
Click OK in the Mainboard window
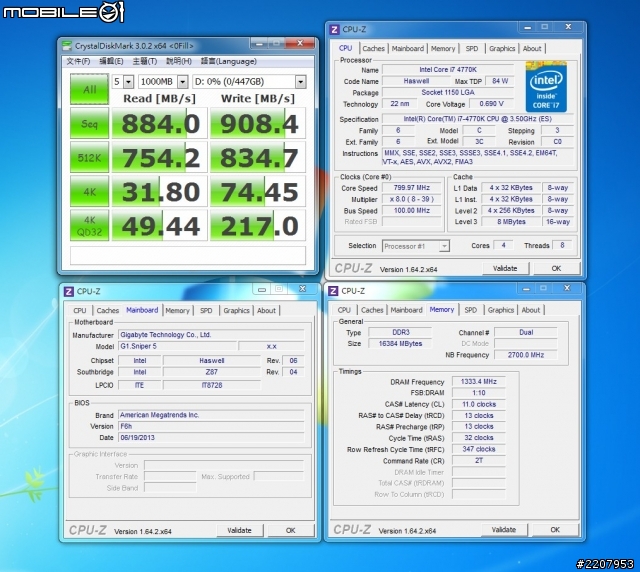[x=291, y=531]
